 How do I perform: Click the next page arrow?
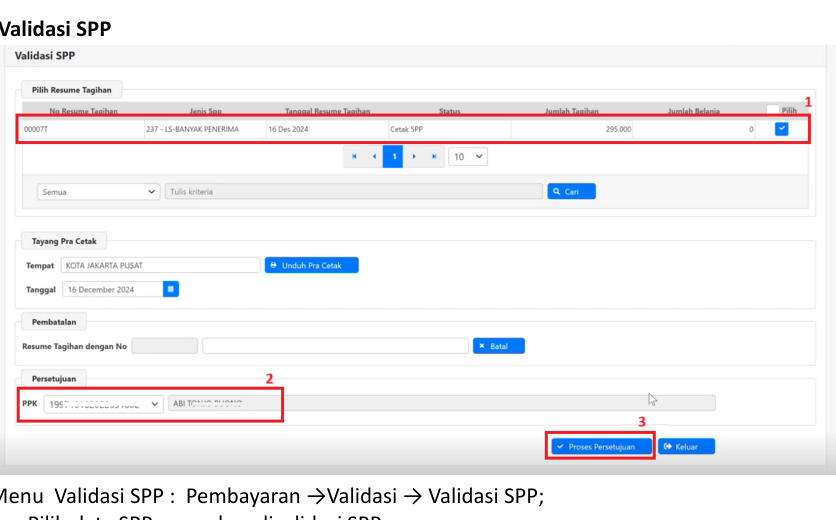(413, 157)
